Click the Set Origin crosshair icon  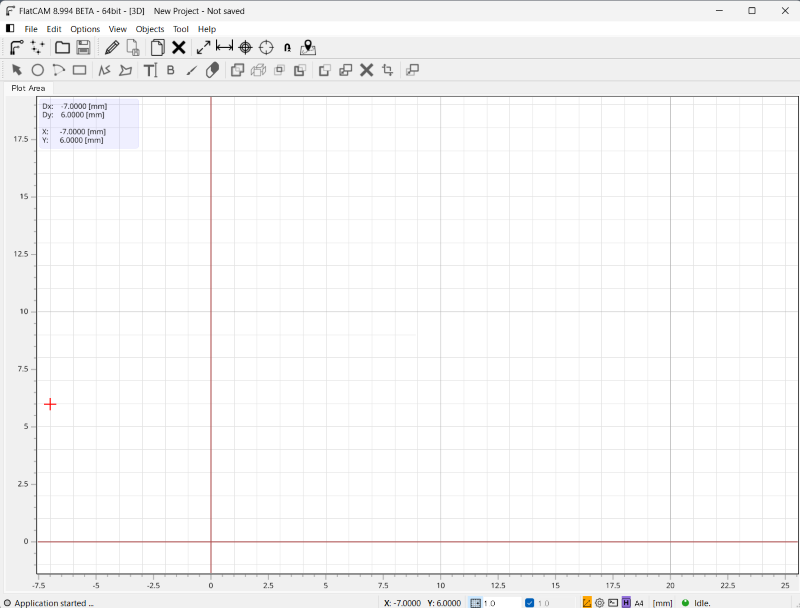(245, 47)
